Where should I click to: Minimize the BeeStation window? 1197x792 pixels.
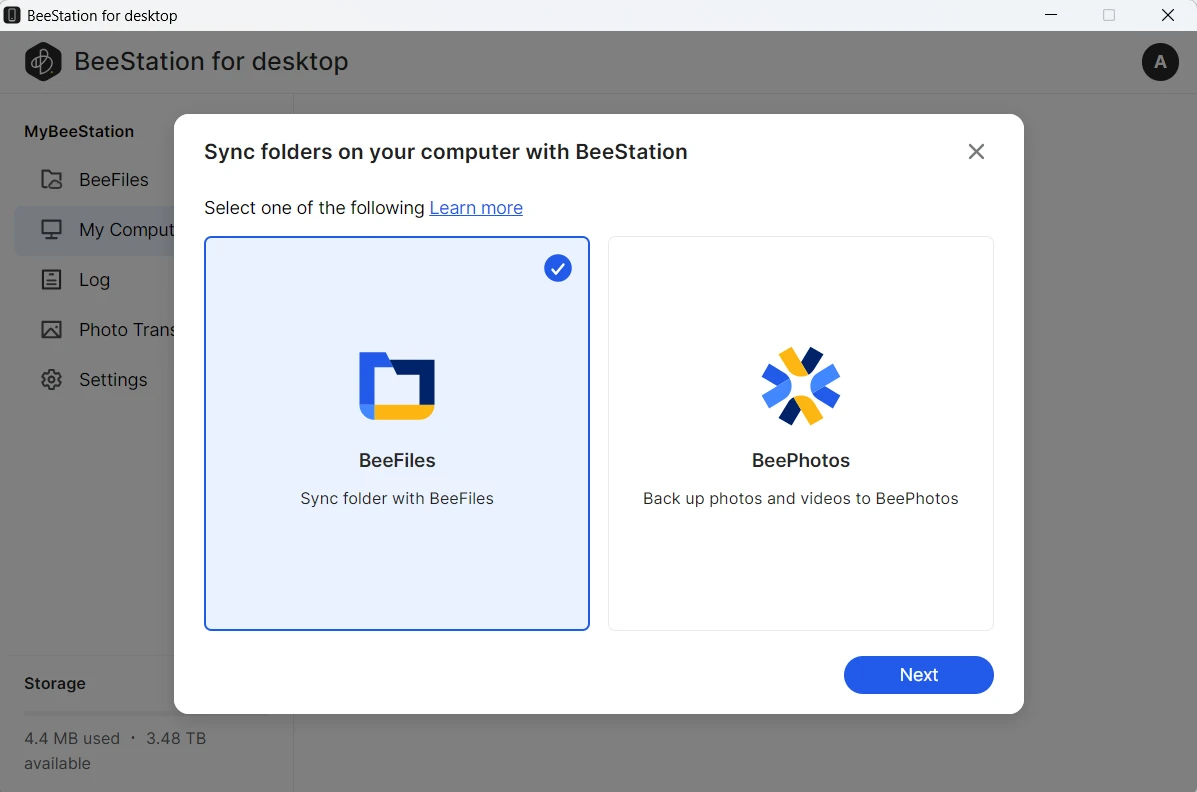(1051, 15)
